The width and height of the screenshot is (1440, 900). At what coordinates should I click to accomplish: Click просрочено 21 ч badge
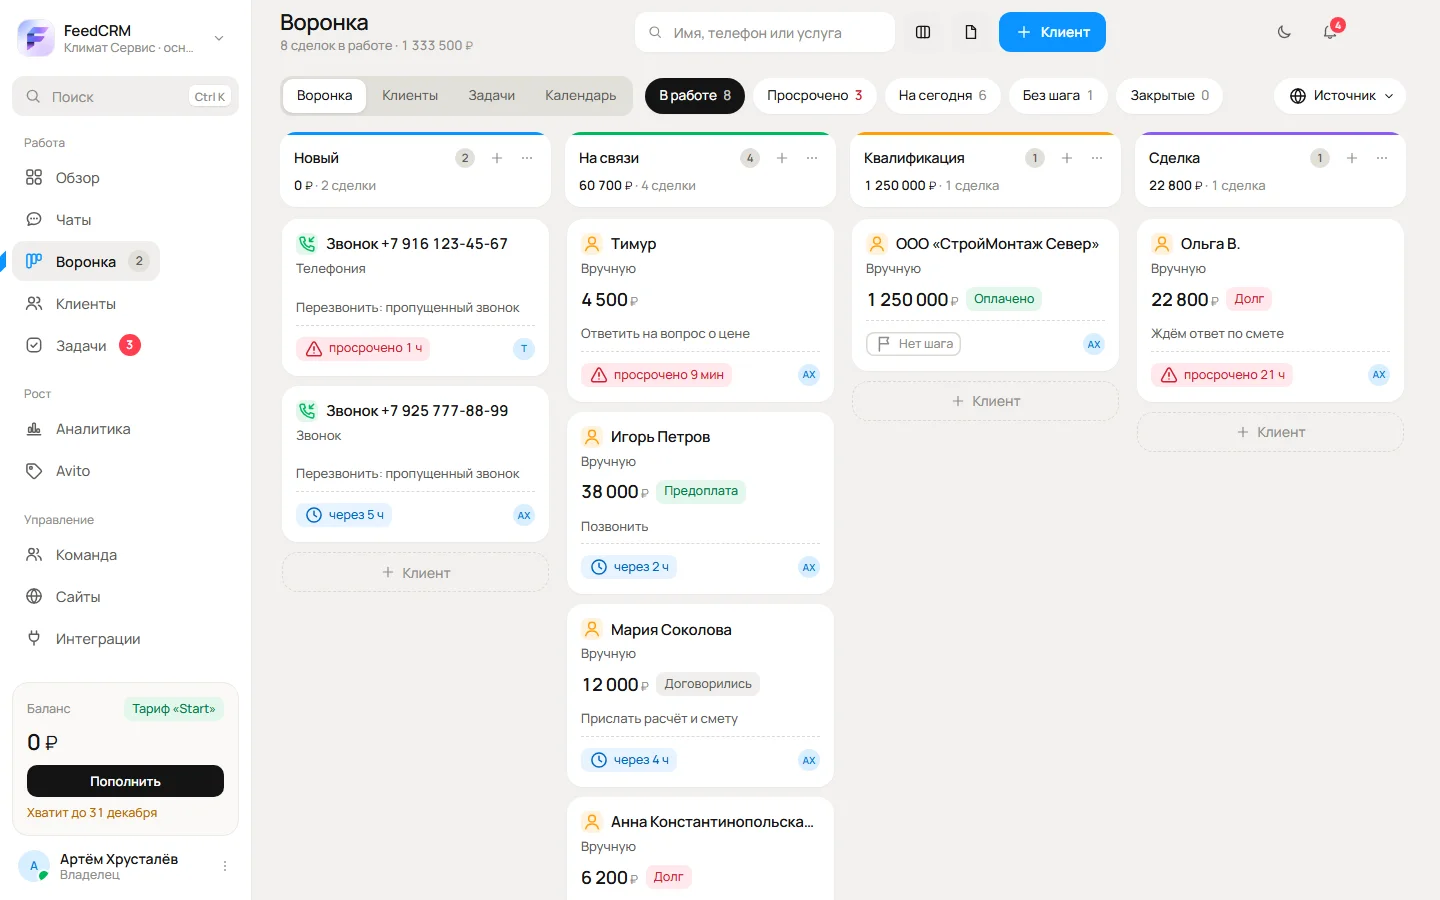[x=1222, y=375]
